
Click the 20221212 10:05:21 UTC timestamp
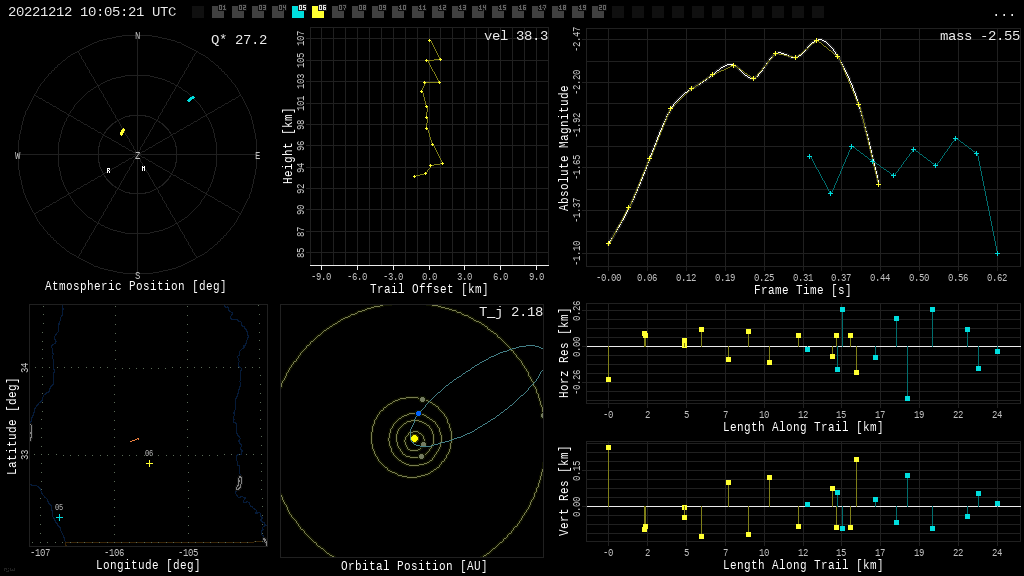pyautogui.click(x=92, y=12)
